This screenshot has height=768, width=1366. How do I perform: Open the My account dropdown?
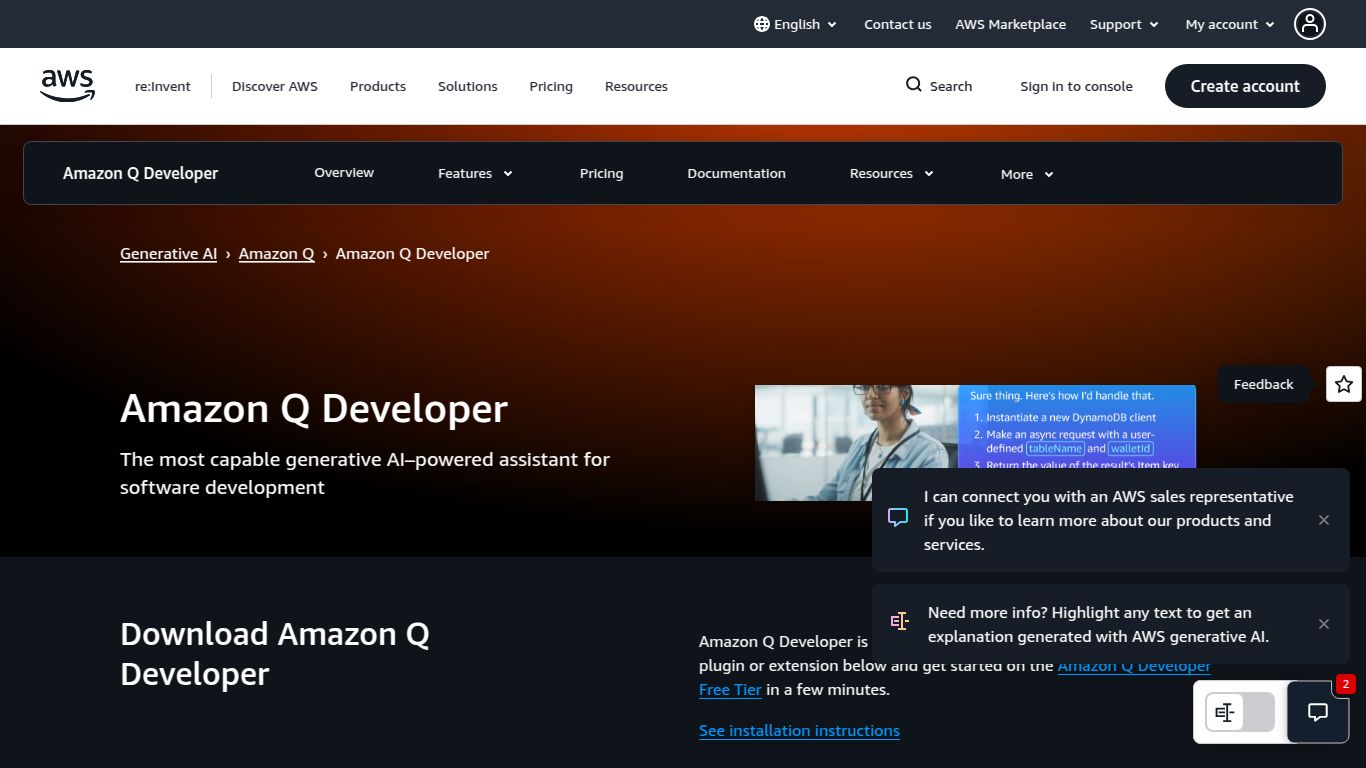(x=1228, y=24)
